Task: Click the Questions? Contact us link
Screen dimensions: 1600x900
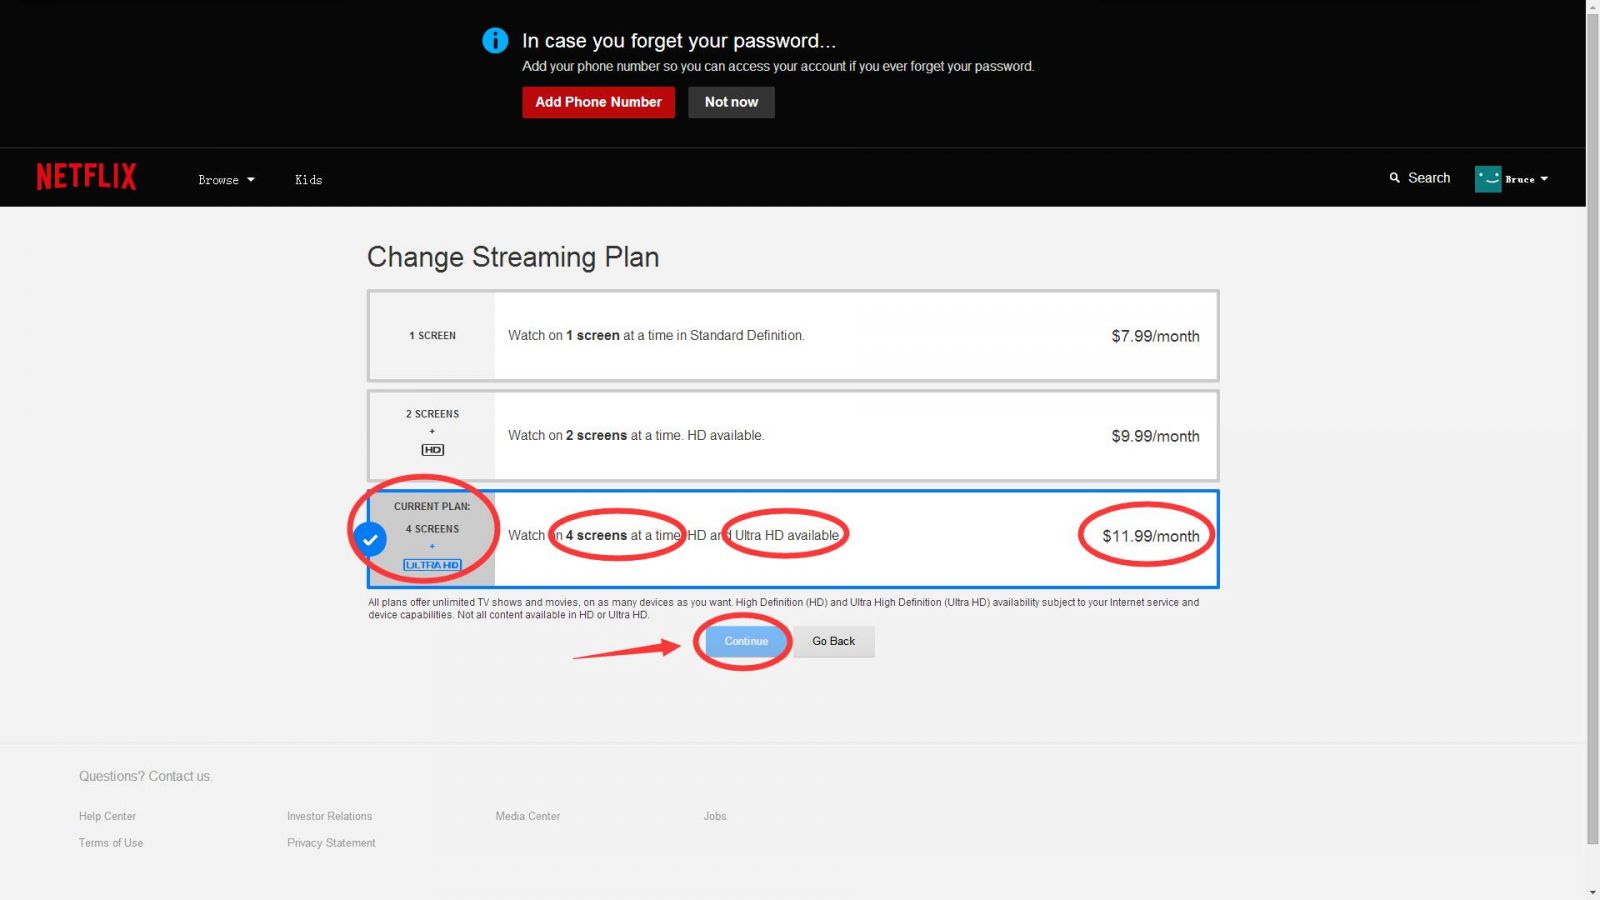Action: (x=146, y=776)
